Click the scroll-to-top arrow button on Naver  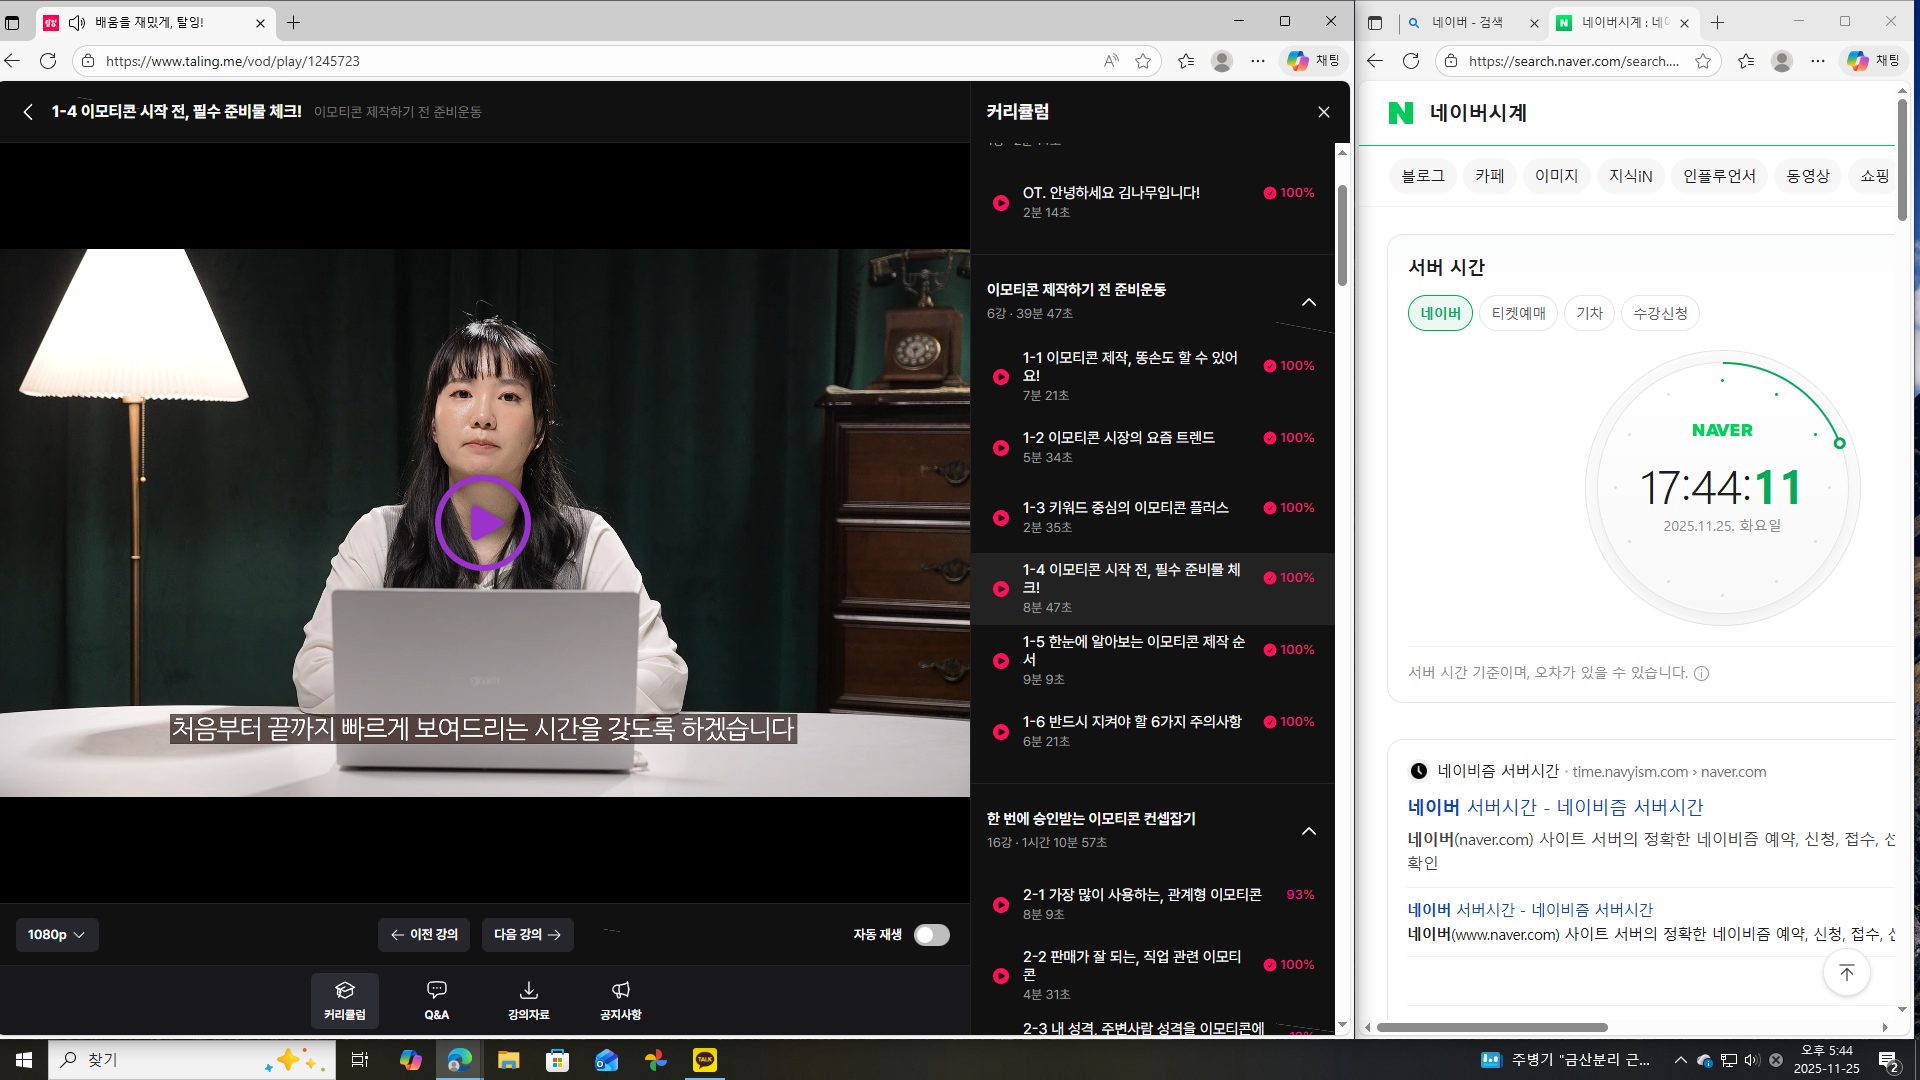tap(1846, 972)
